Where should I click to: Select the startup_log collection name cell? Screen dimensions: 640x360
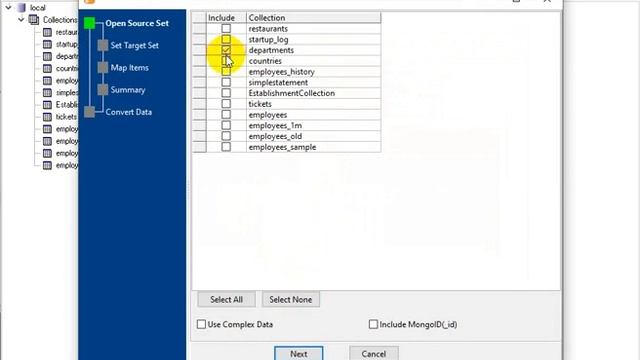click(313, 40)
